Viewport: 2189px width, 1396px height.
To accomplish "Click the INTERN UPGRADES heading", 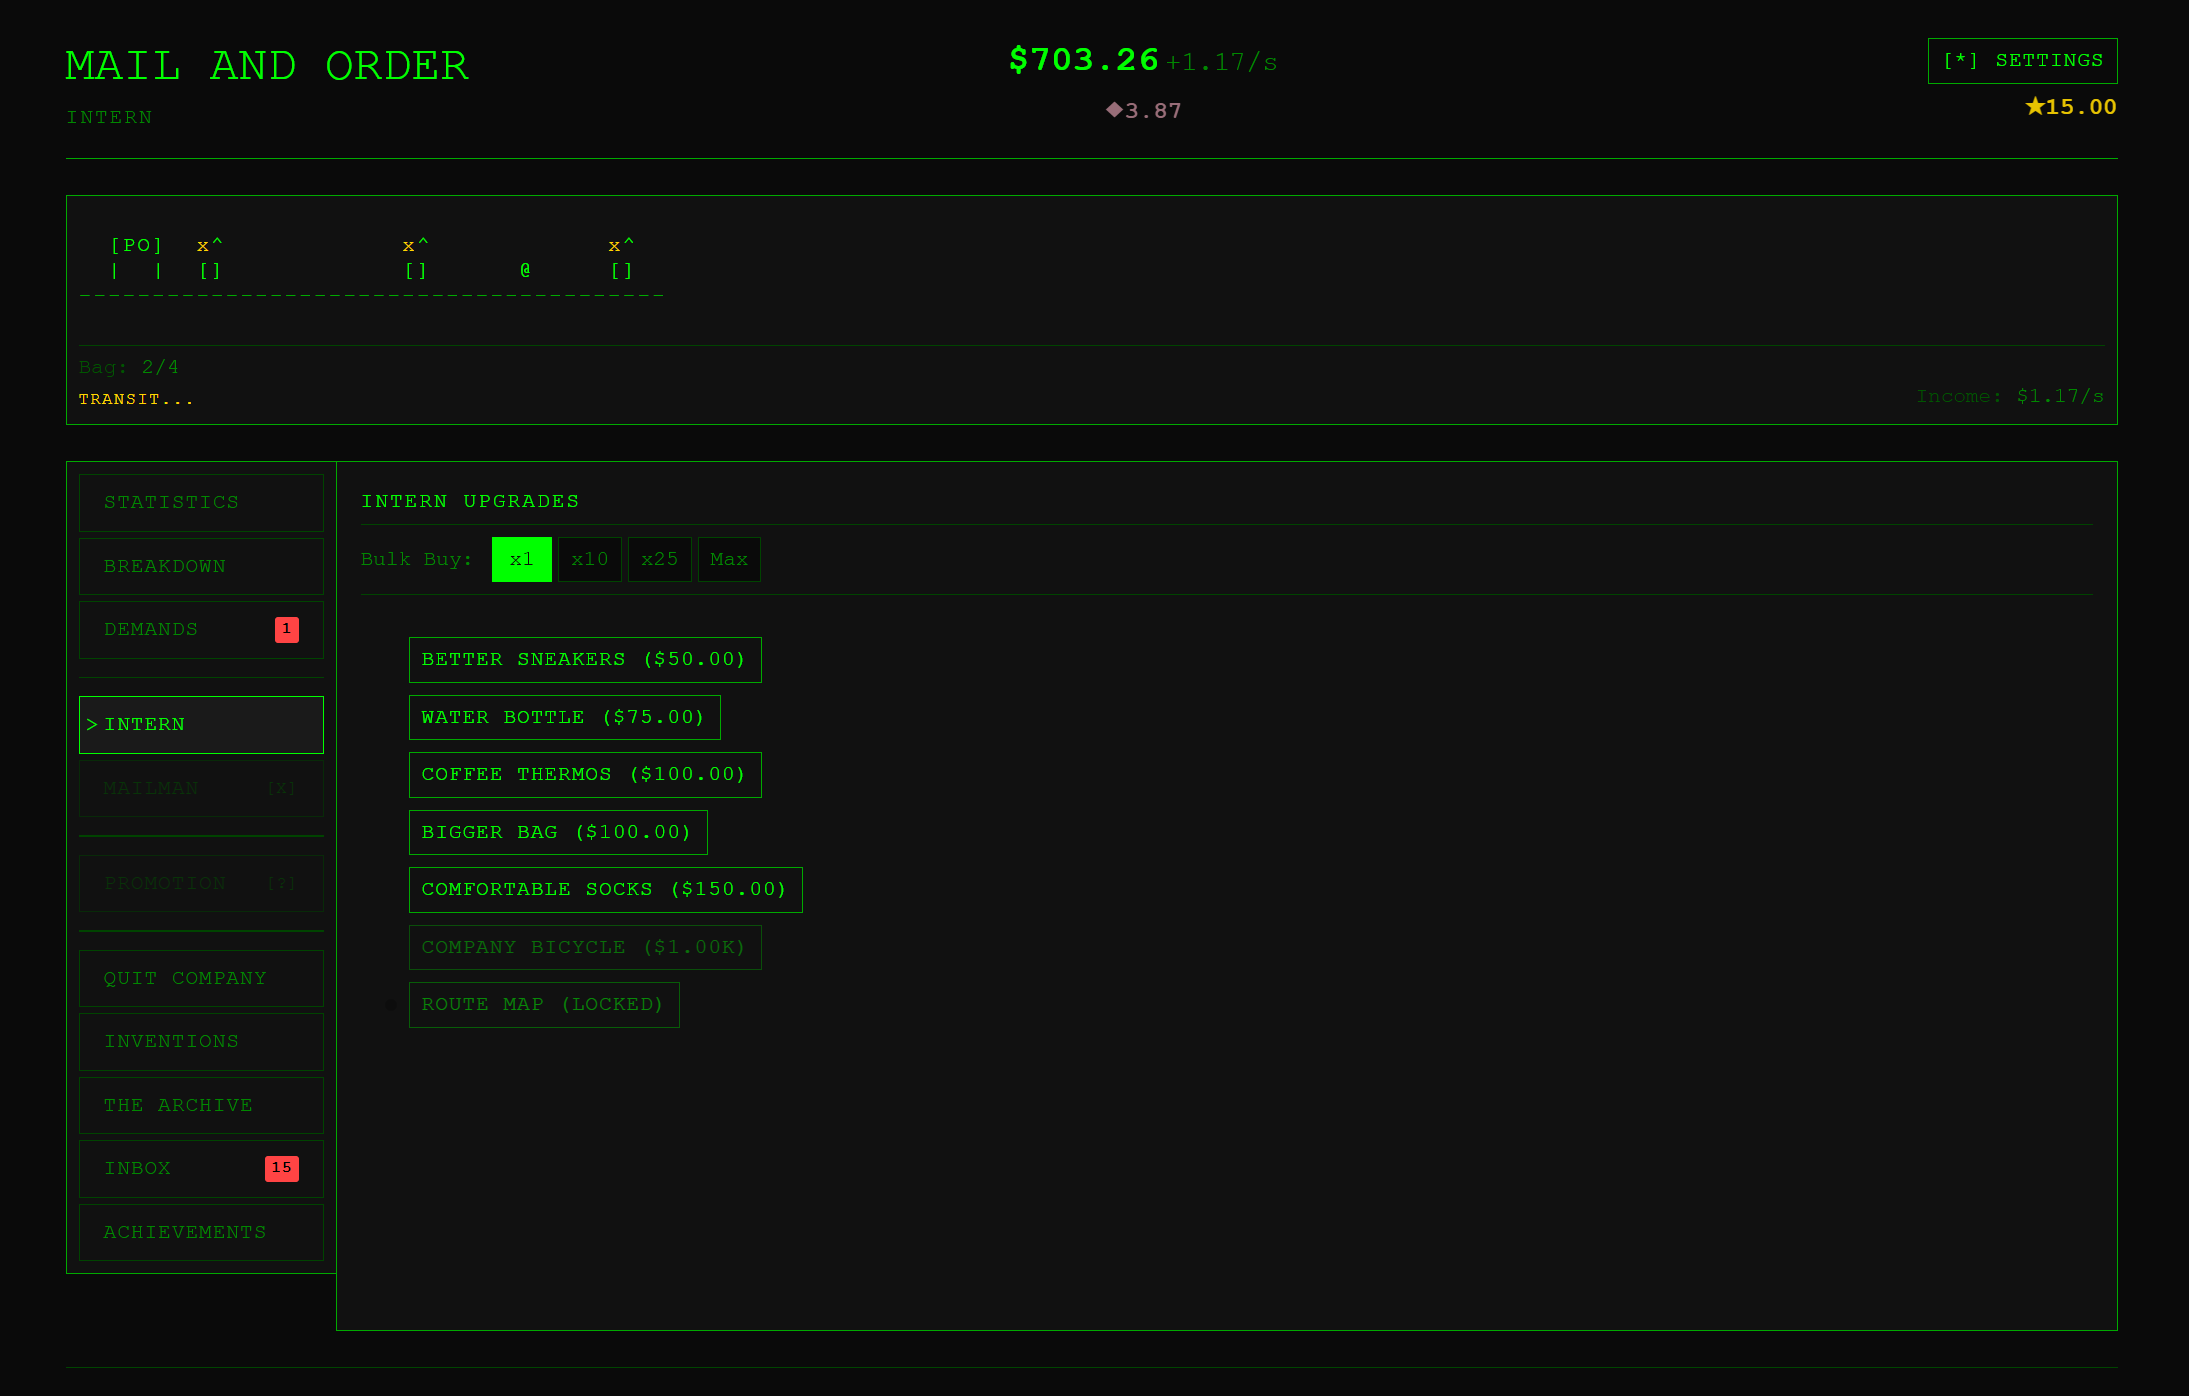I will tap(470, 501).
